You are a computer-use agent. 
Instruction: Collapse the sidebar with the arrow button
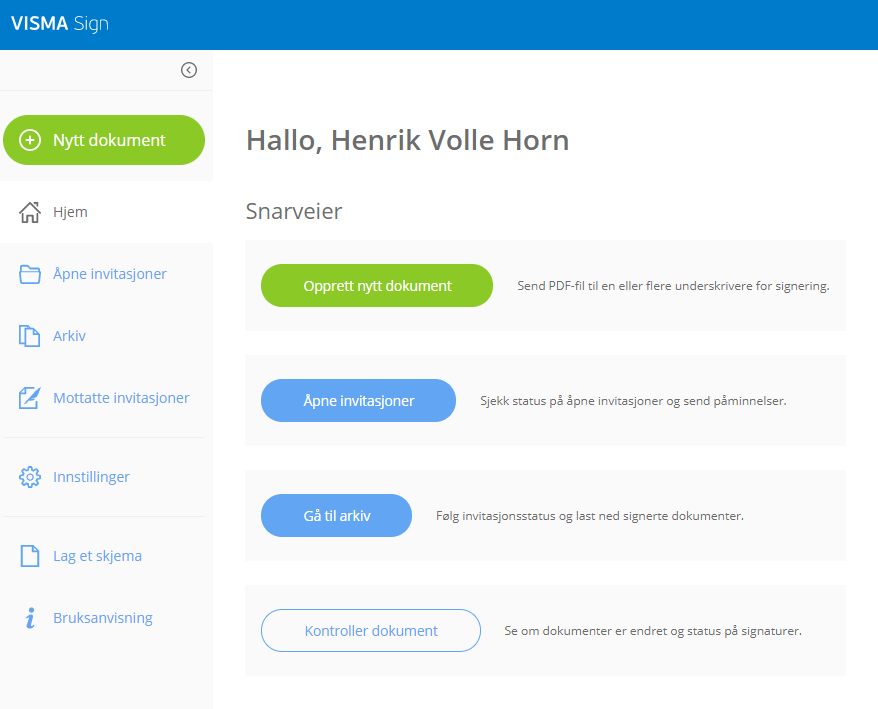coord(189,70)
